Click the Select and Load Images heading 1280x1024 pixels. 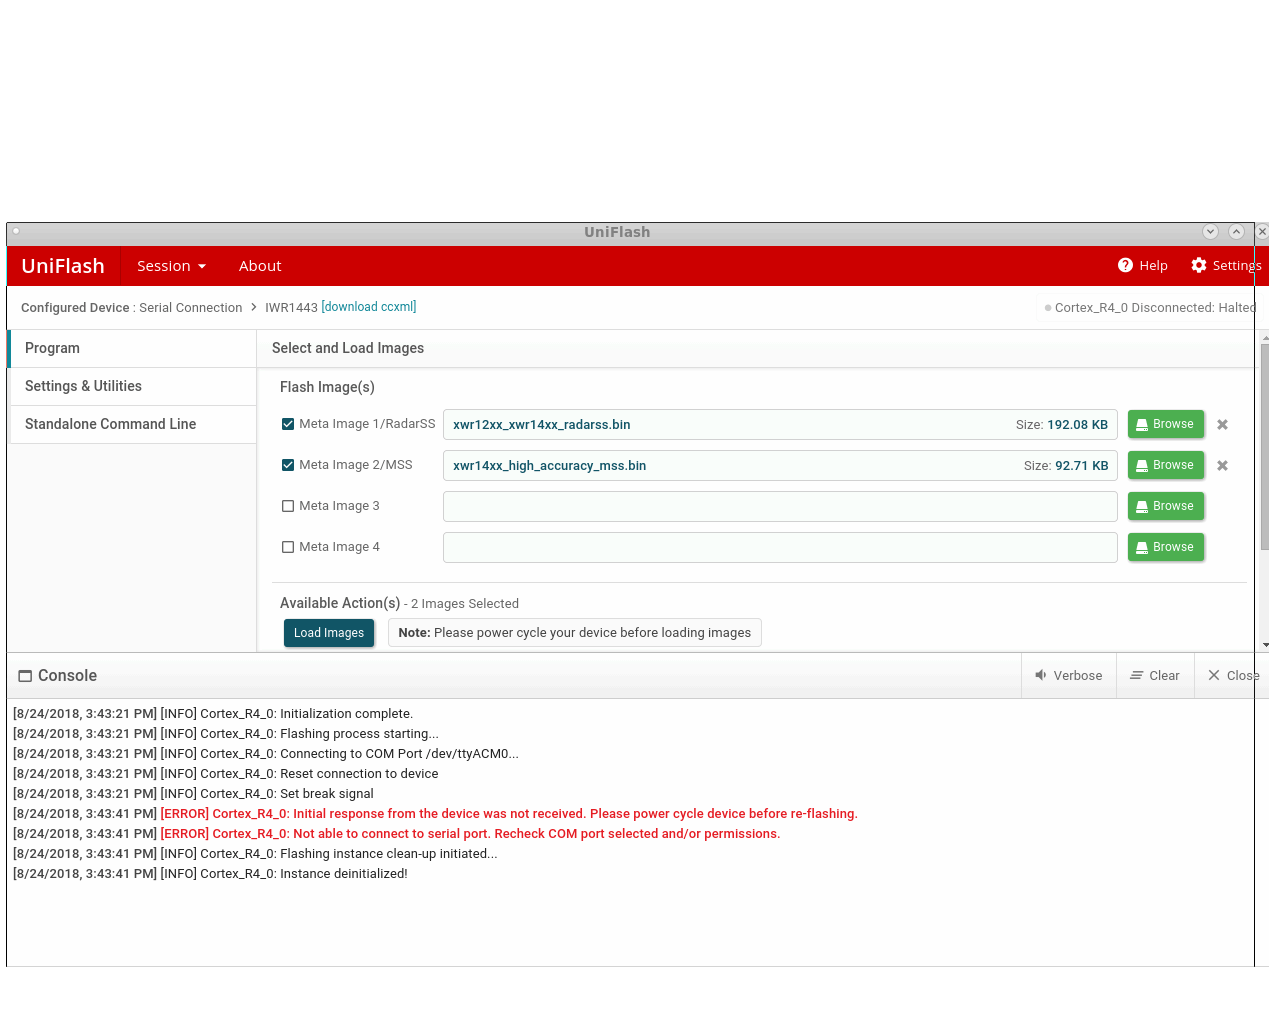click(x=348, y=348)
